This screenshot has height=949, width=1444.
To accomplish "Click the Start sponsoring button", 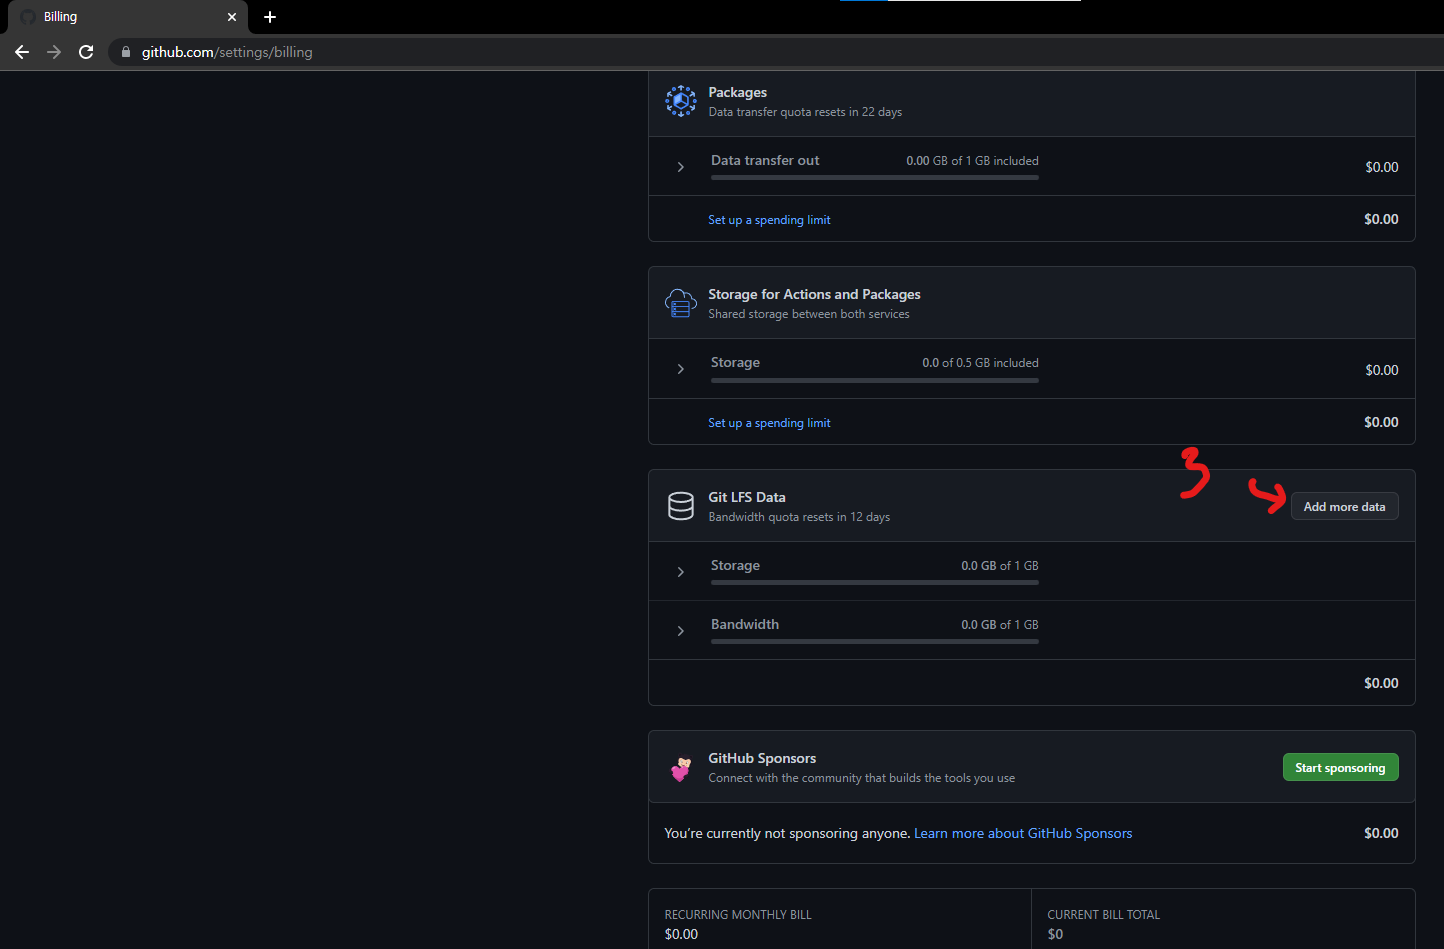I will (1340, 768).
